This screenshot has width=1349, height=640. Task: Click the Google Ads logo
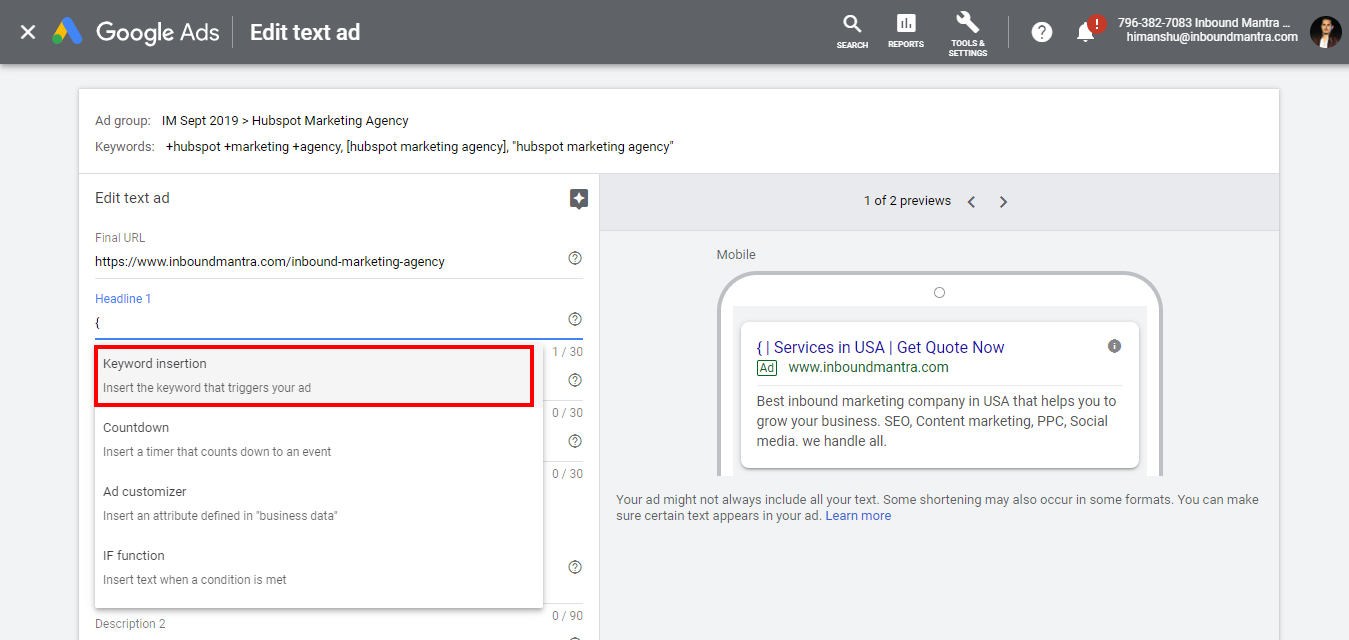point(136,32)
